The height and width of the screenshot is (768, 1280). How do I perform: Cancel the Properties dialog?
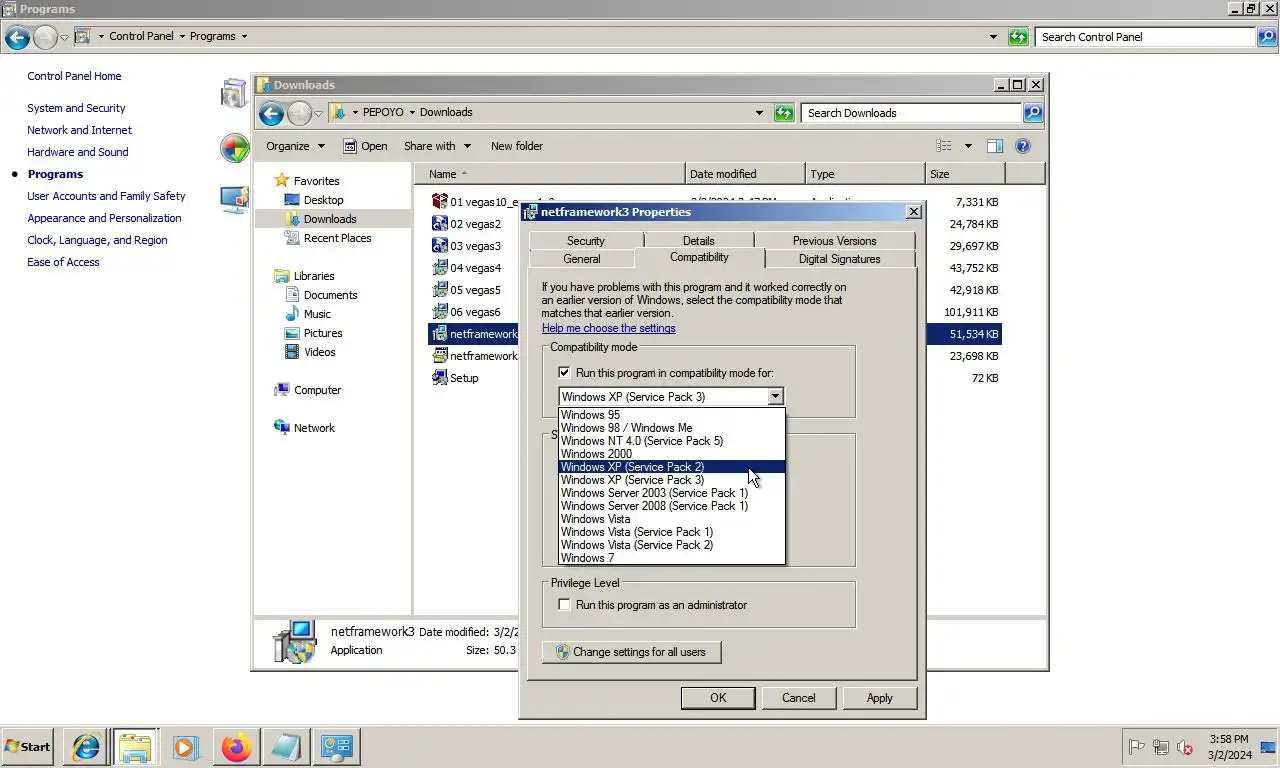[x=799, y=698]
